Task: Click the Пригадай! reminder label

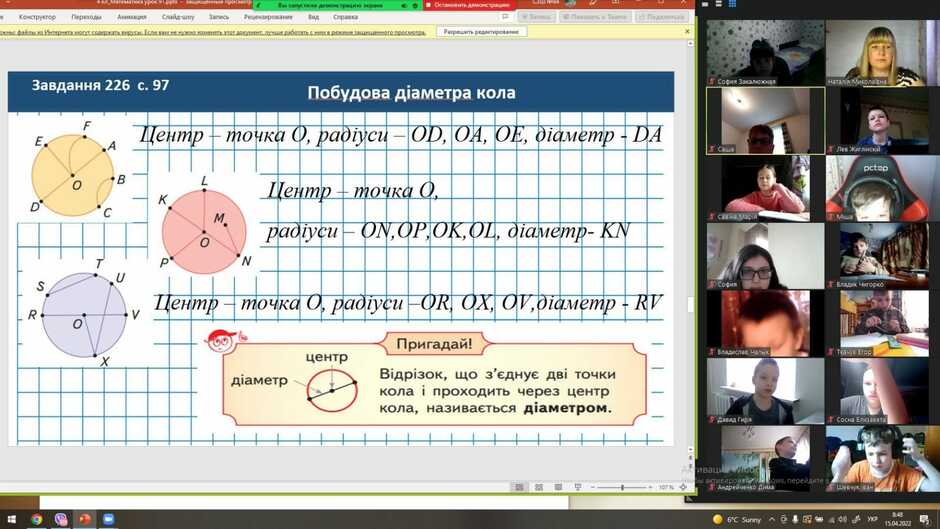Action: 434,344
